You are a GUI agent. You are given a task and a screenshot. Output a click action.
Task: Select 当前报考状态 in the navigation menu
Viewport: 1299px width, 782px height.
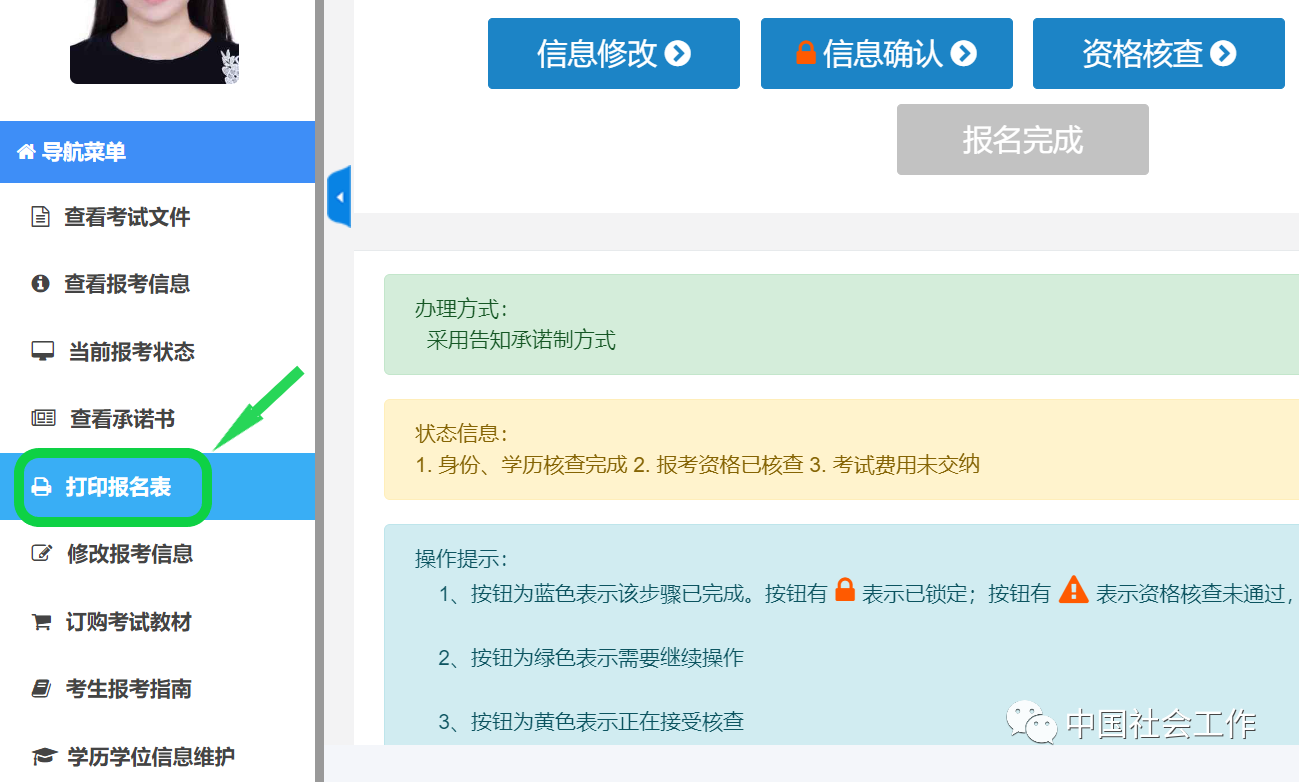(x=131, y=352)
